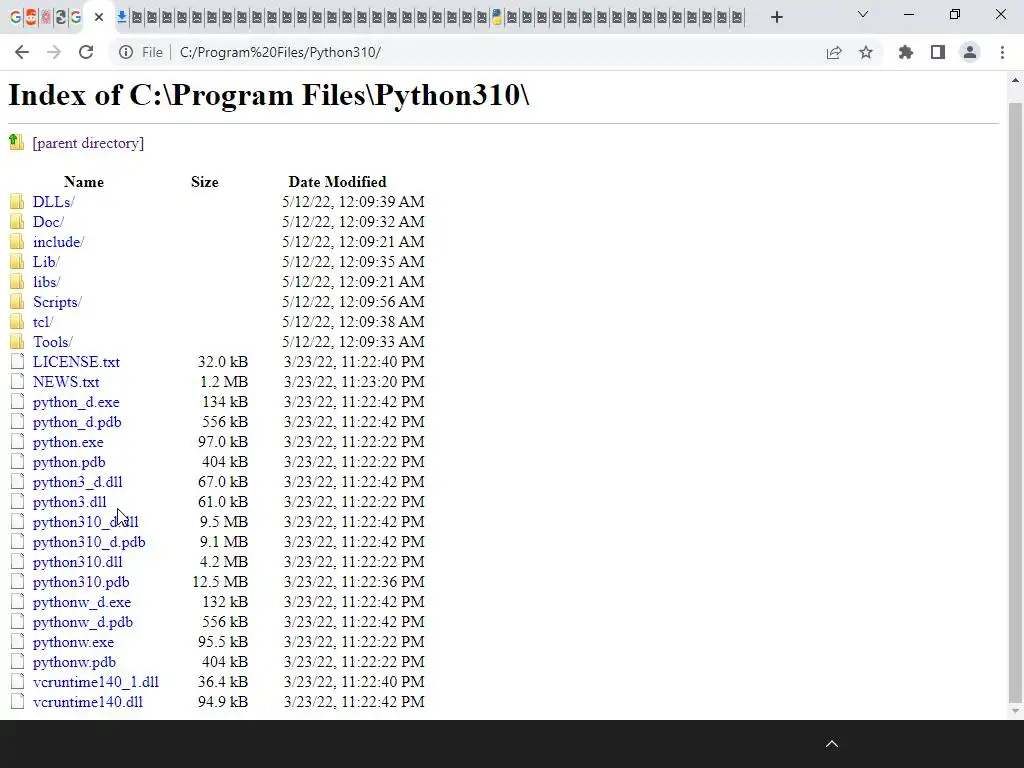Screen dimensions: 1024x768
Task: Click the python.exe file icon
Action: pos(18,441)
